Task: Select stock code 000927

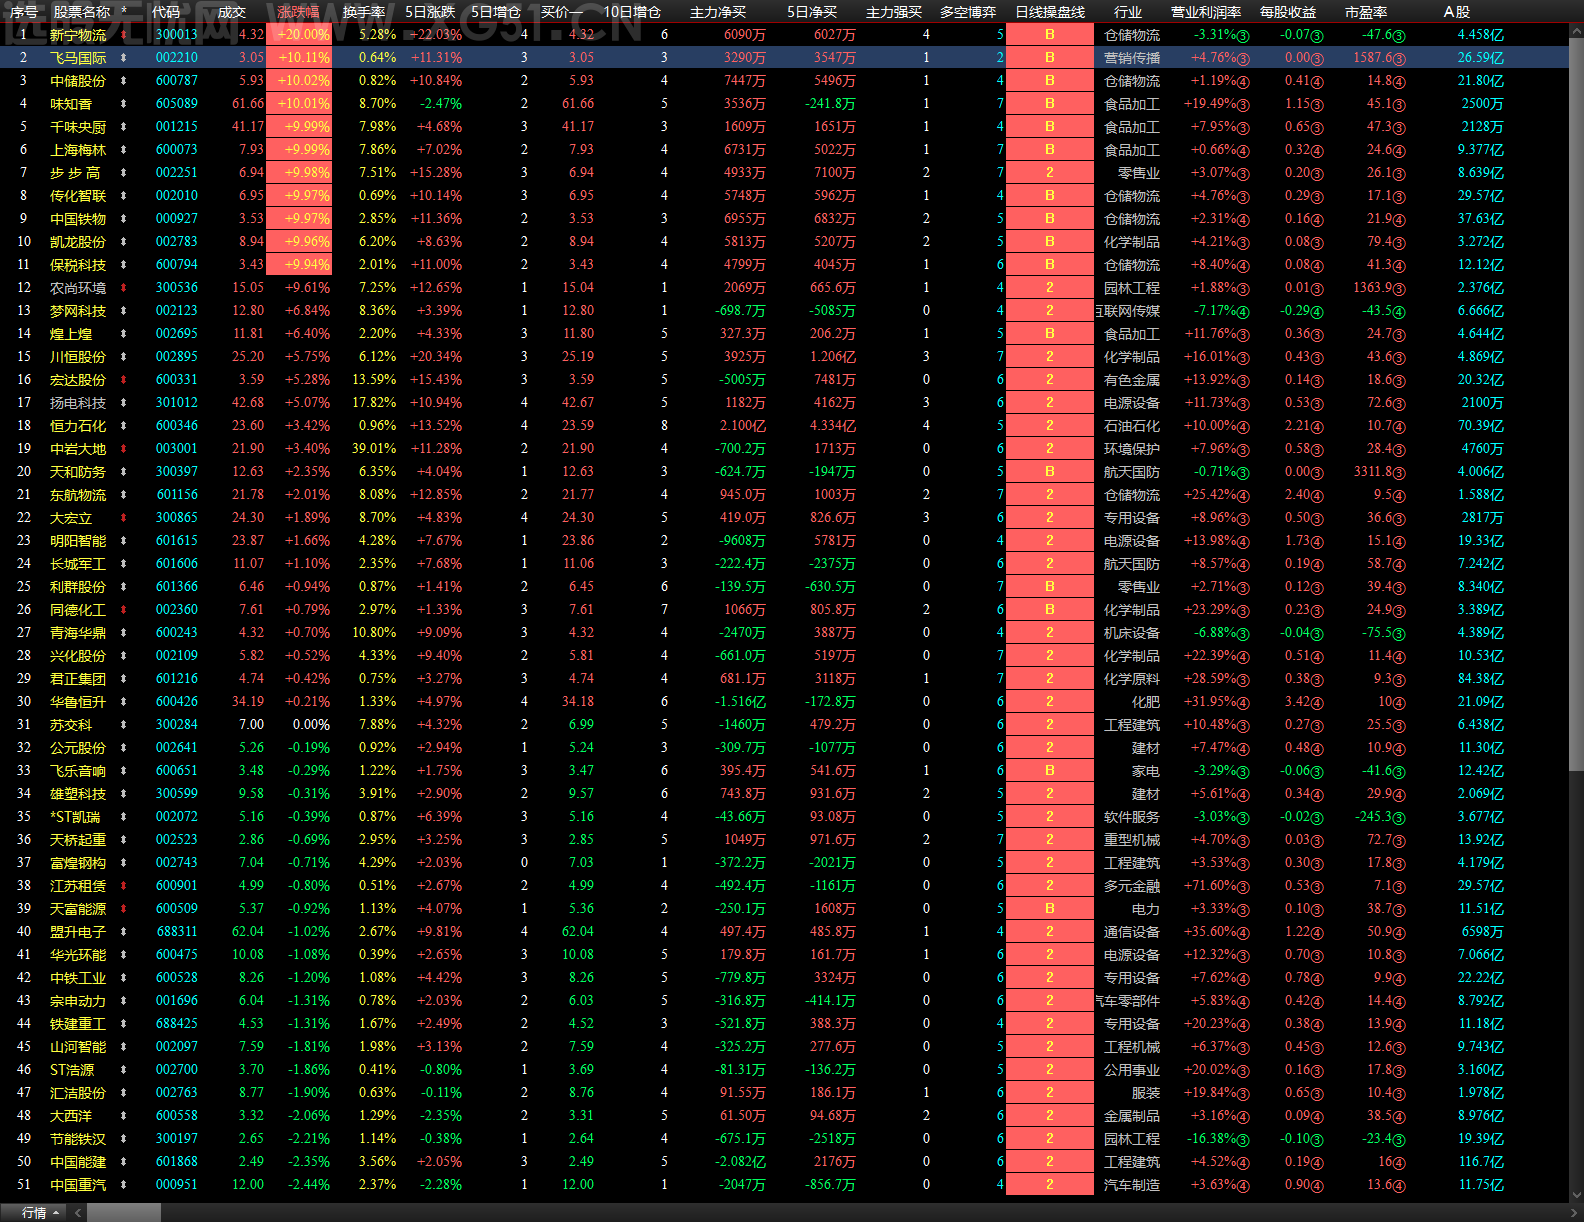Action: pos(177,219)
